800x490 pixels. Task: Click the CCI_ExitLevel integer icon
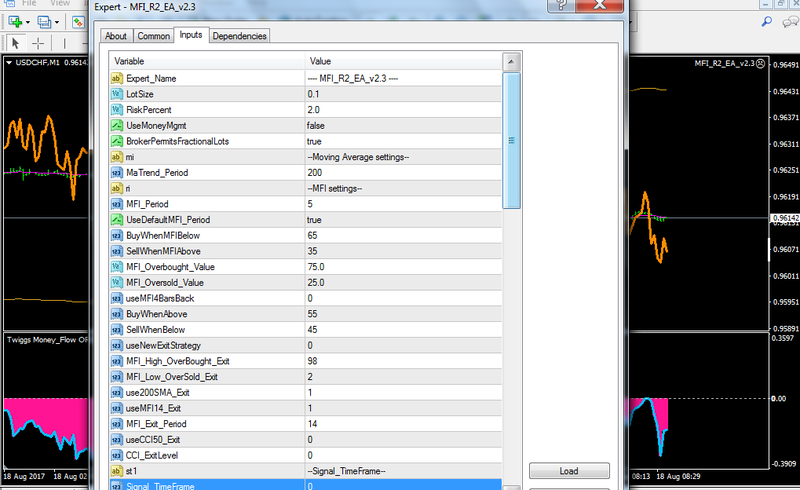117,455
